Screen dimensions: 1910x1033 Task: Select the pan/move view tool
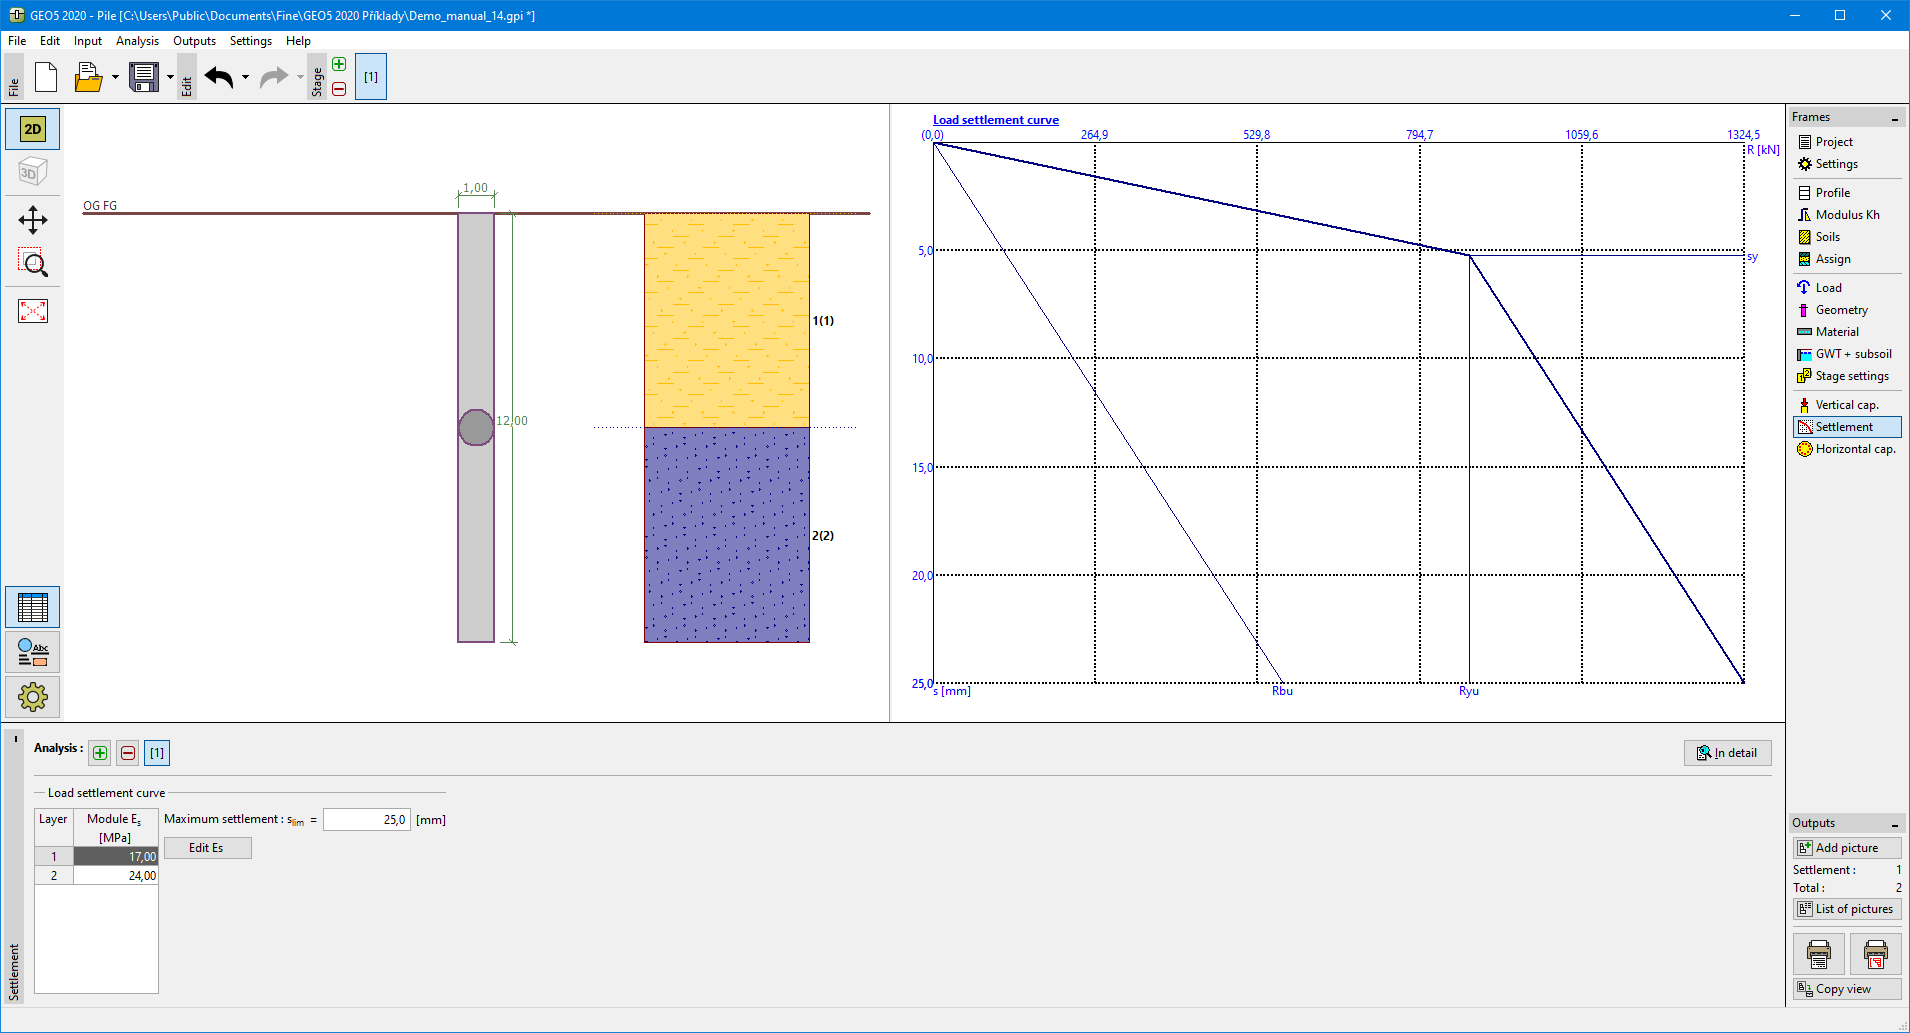tap(33, 220)
